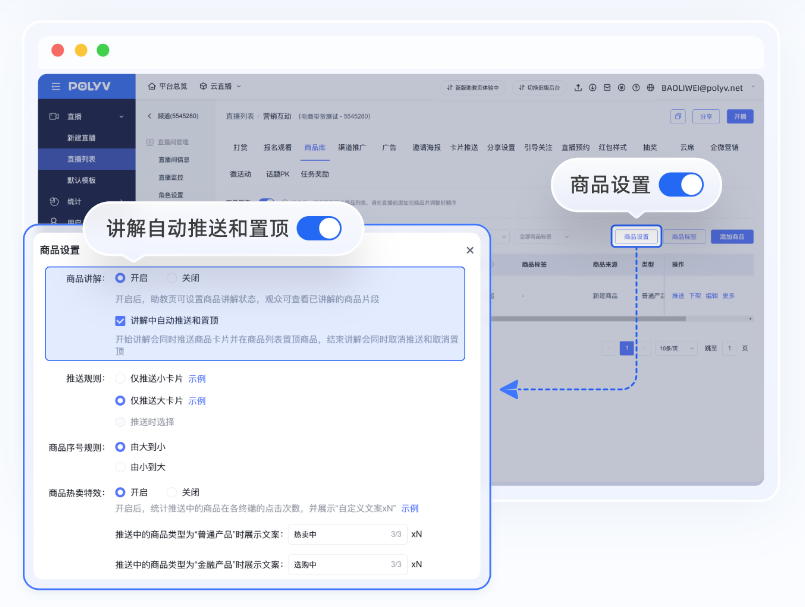The height and width of the screenshot is (607, 805).
Task: Switch to the 渠道推广 tab
Action: [x=351, y=147]
